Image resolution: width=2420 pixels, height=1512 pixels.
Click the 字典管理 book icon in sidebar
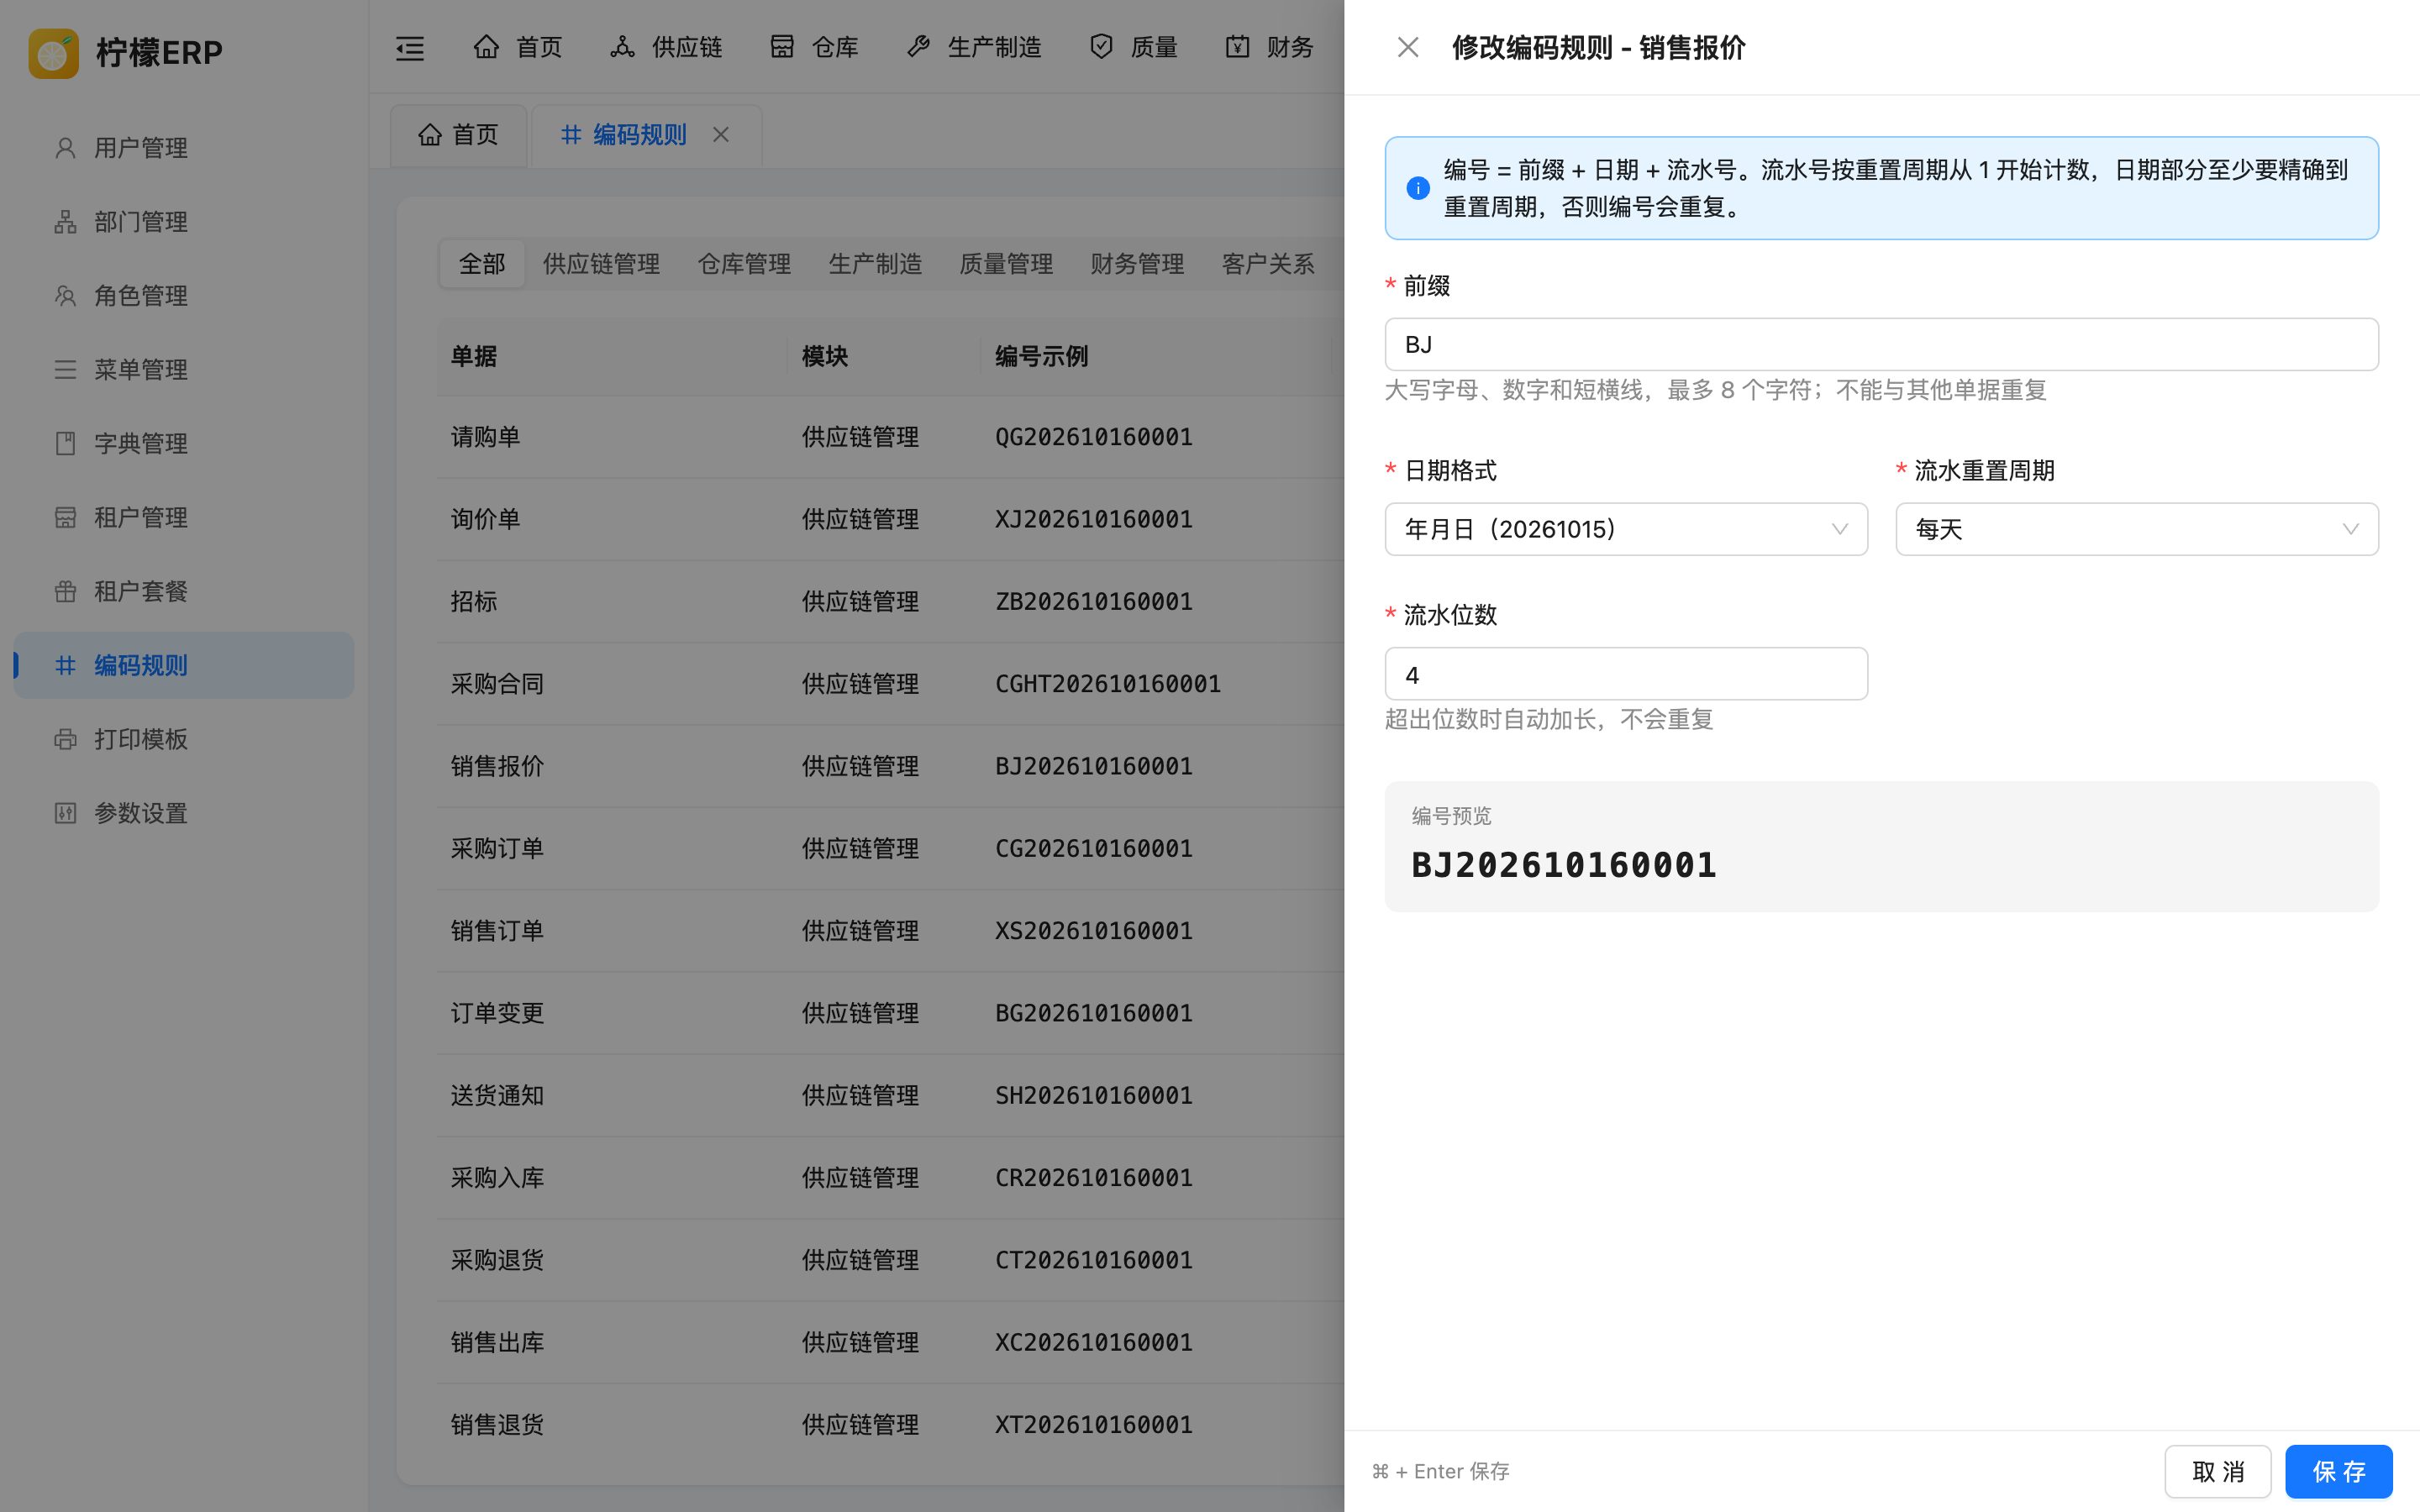pyautogui.click(x=65, y=444)
